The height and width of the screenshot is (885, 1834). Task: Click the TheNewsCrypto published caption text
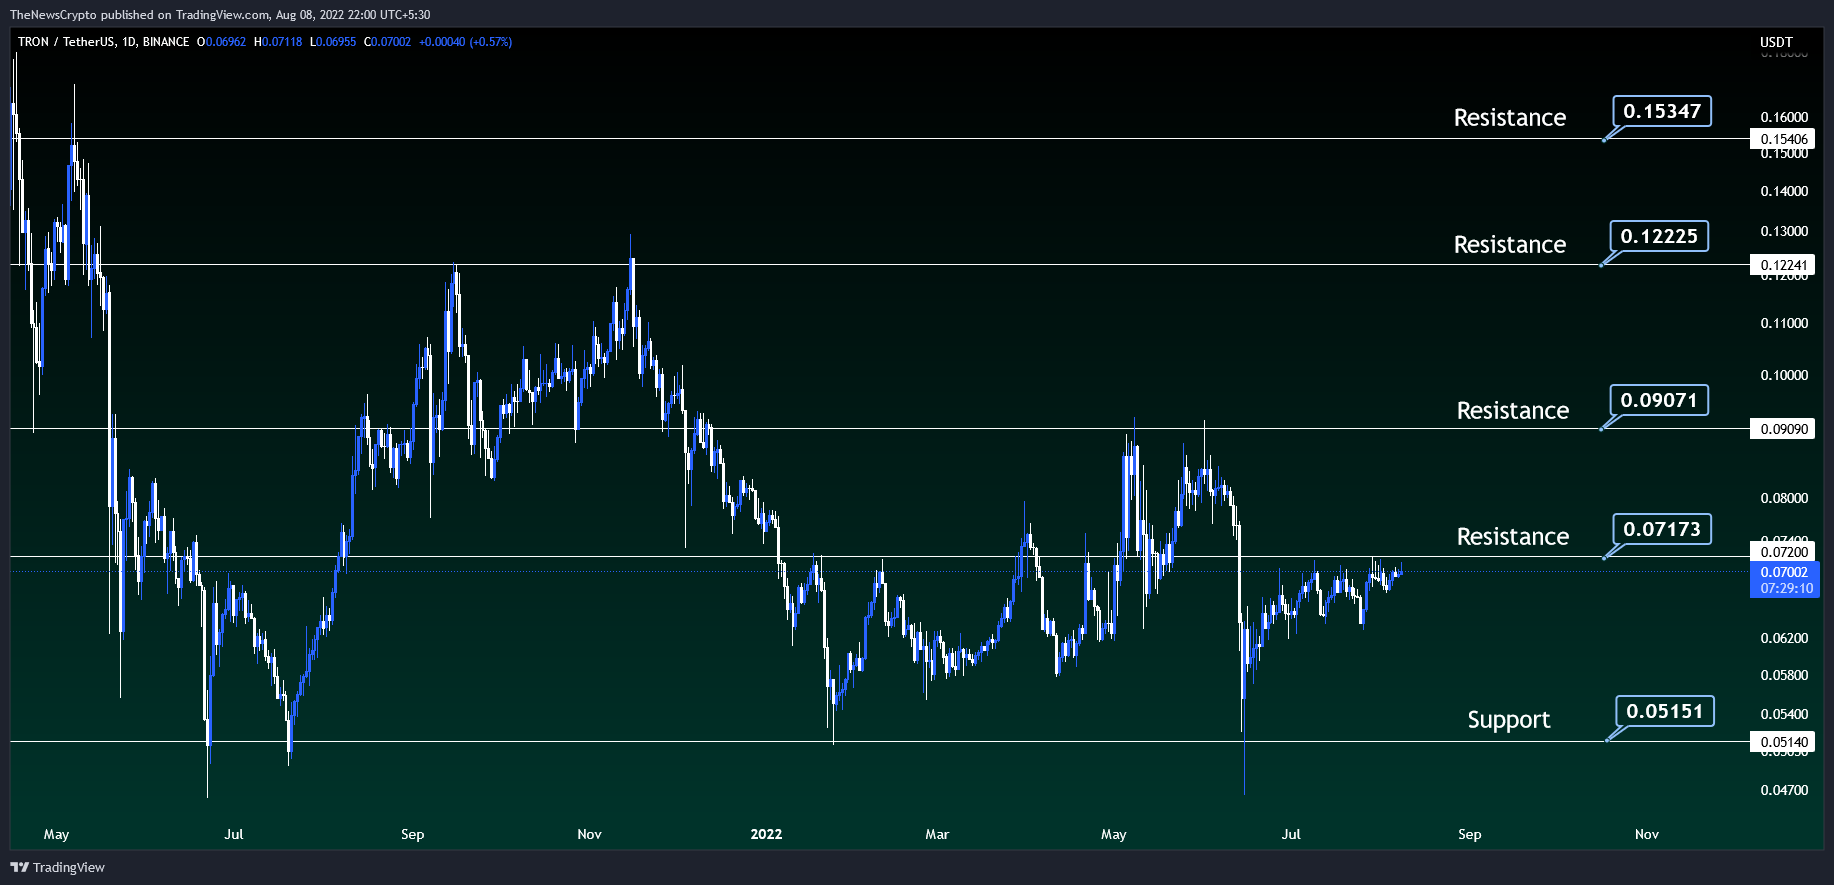220,15
